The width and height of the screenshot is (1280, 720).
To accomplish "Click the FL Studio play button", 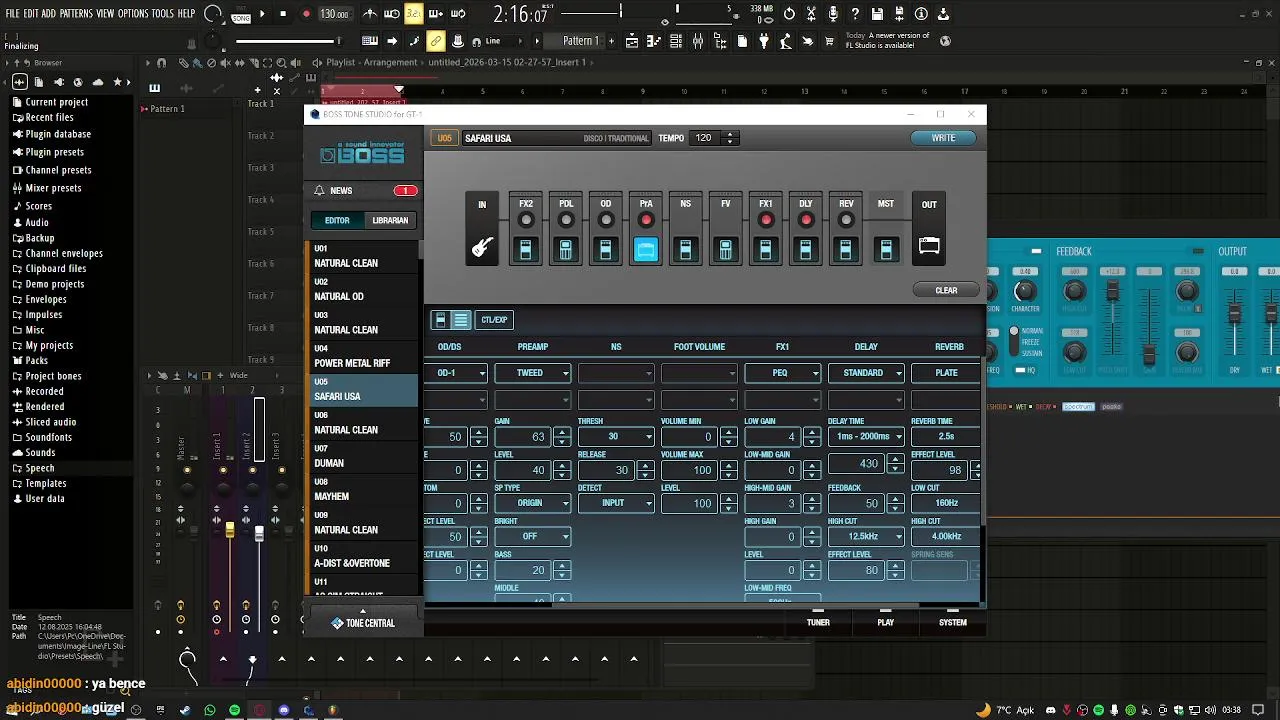I will point(262,14).
